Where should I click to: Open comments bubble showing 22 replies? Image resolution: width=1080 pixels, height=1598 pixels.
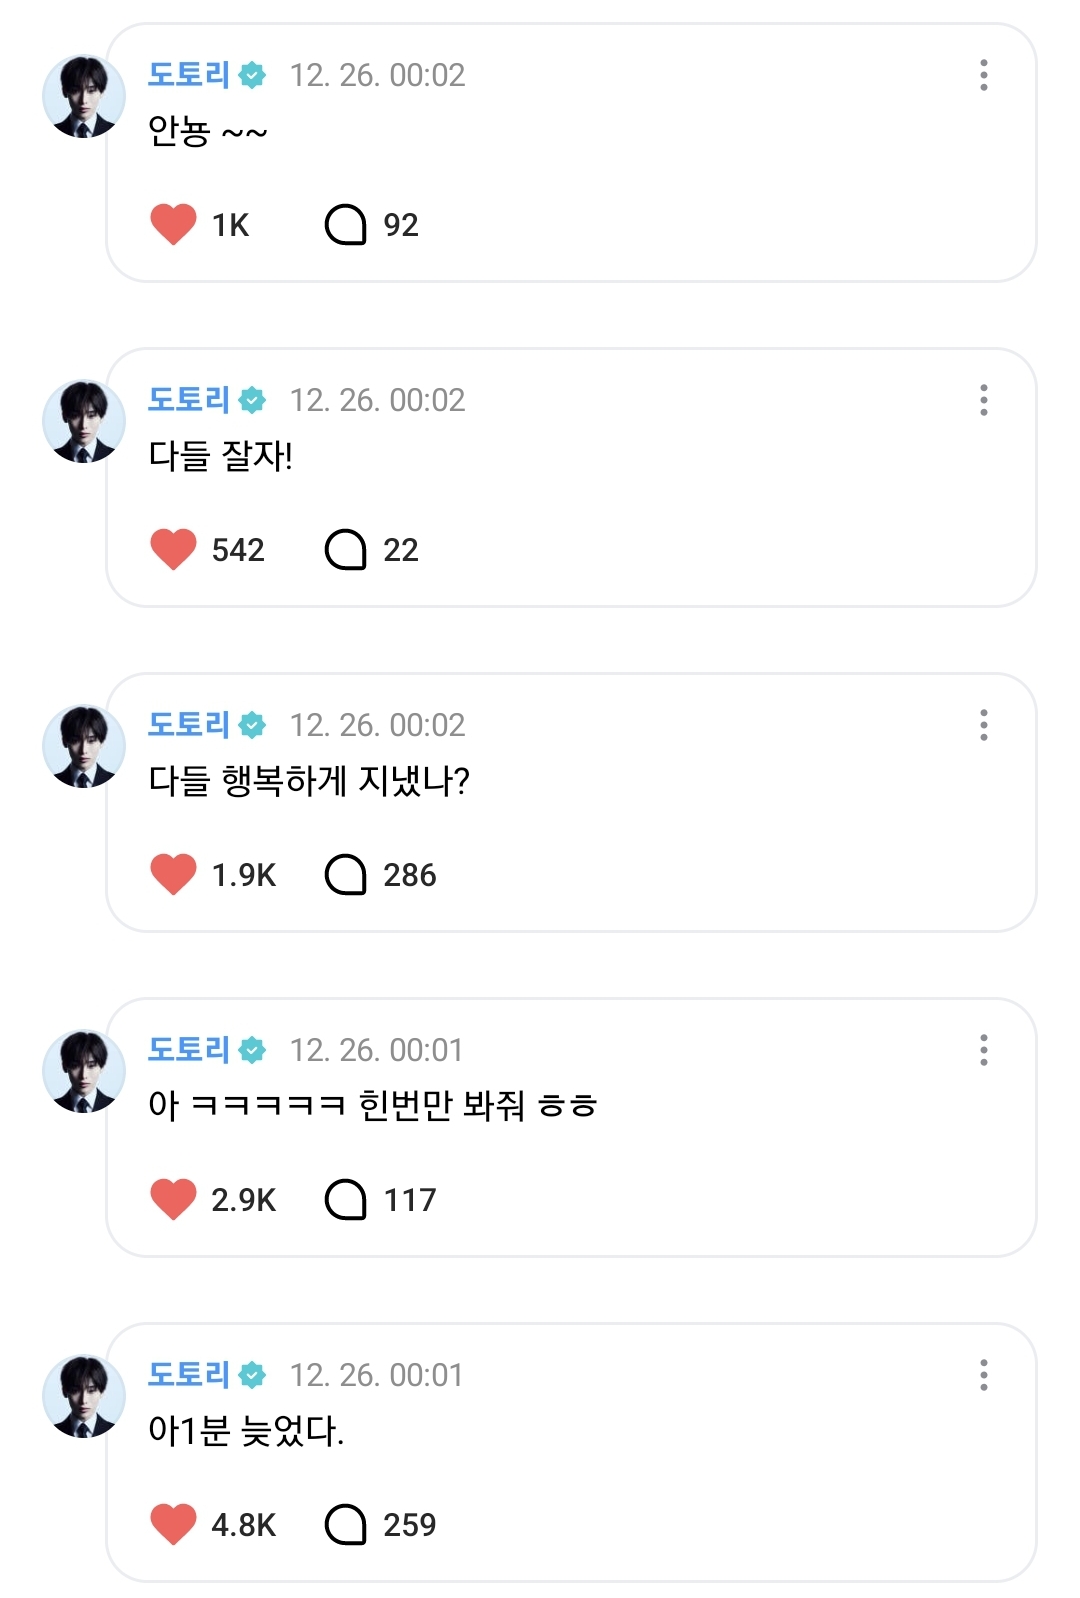(x=346, y=549)
